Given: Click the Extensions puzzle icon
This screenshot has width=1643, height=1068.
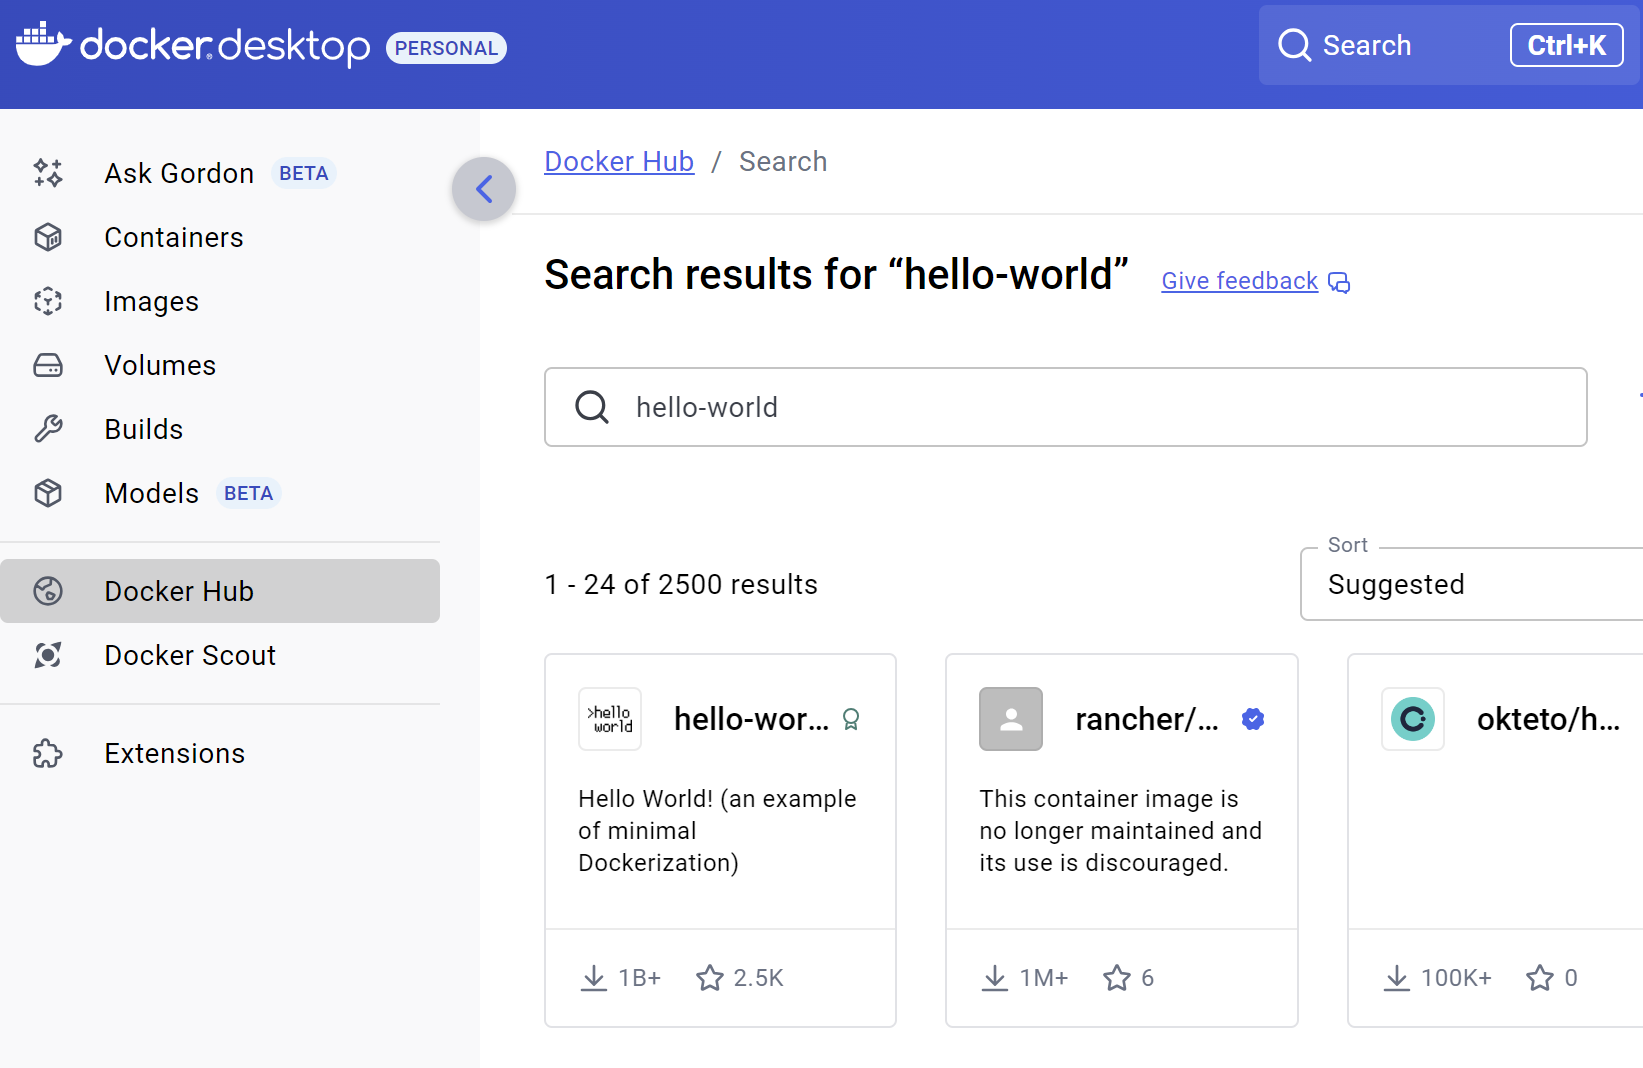Looking at the screenshot, I should point(48,753).
